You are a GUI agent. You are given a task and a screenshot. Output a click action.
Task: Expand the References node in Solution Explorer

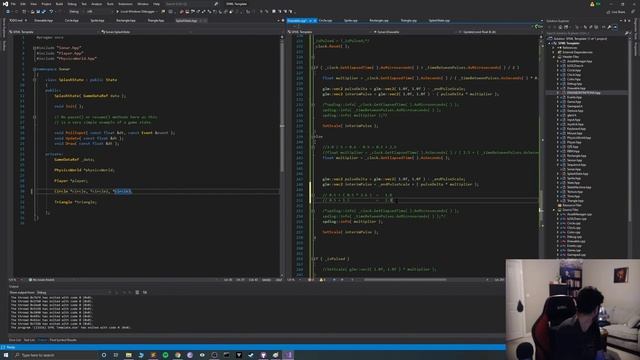tap(554, 48)
